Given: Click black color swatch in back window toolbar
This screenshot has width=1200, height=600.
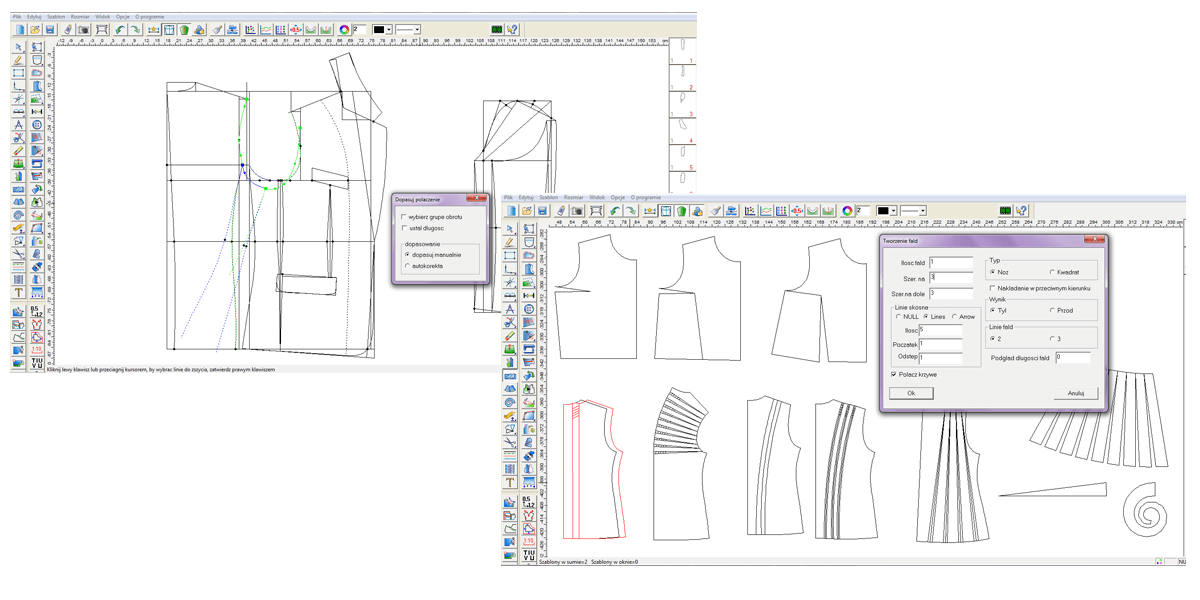Looking at the screenshot, I should [x=378, y=30].
